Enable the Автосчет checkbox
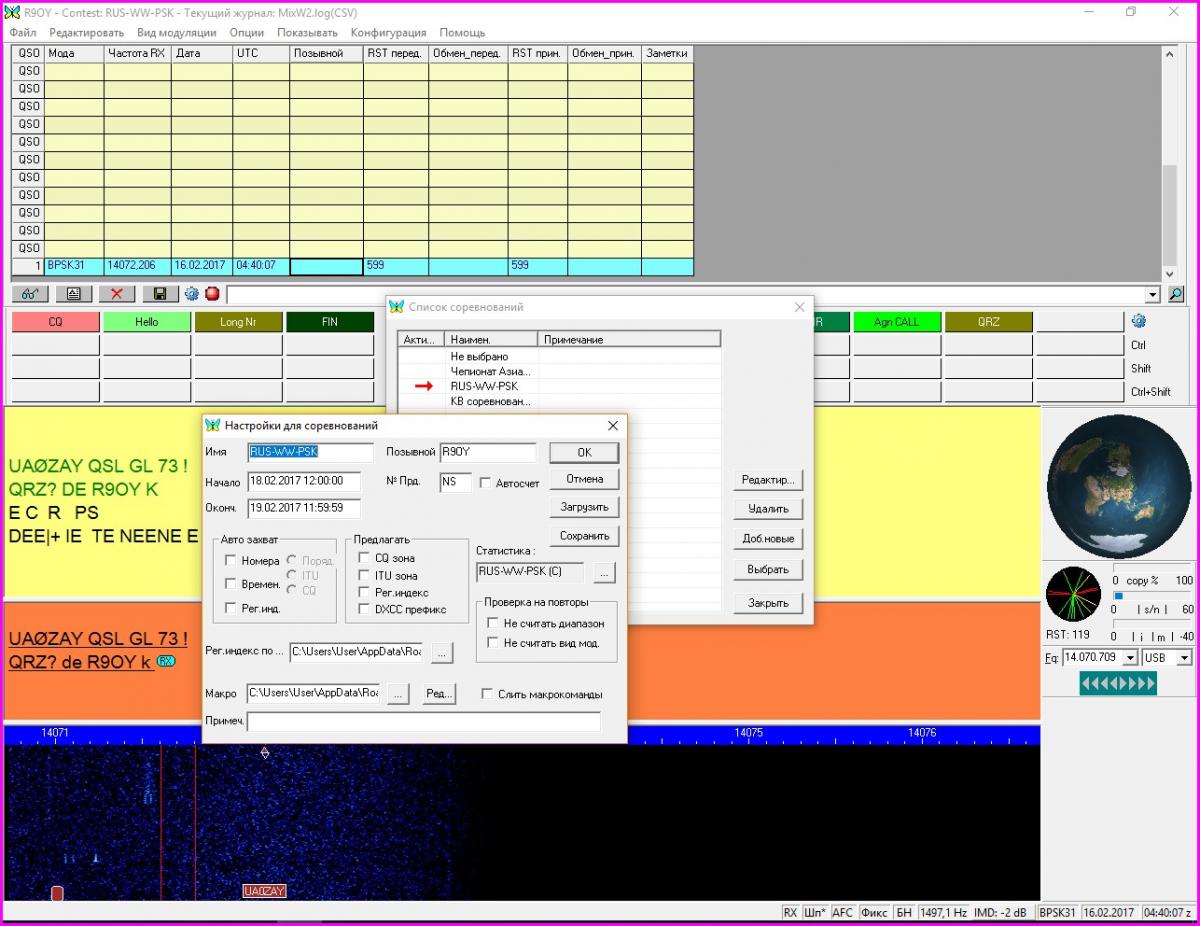The width and height of the screenshot is (1200, 926). click(x=486, y=483)
